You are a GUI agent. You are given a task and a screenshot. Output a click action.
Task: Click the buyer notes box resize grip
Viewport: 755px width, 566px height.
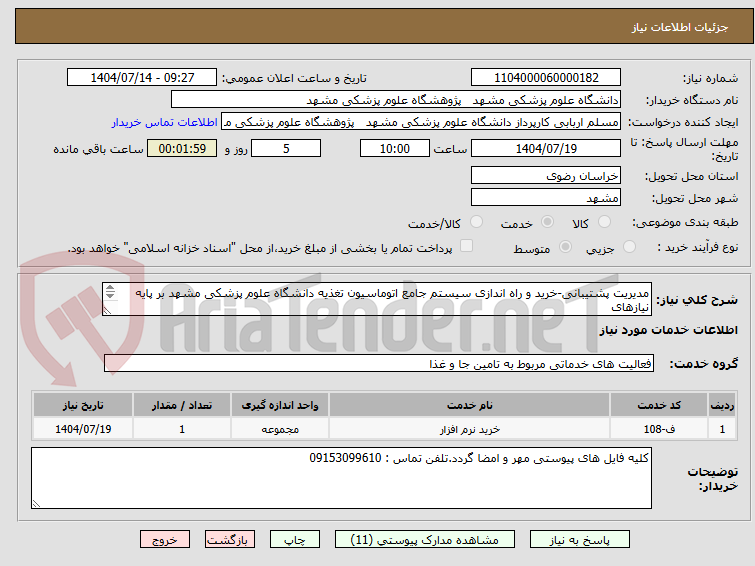[x=36, y=504]
